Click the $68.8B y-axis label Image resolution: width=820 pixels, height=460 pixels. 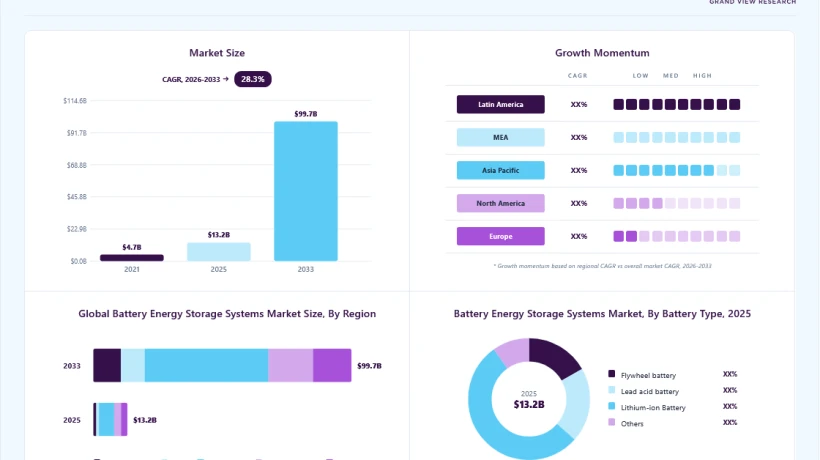(76, 165)
